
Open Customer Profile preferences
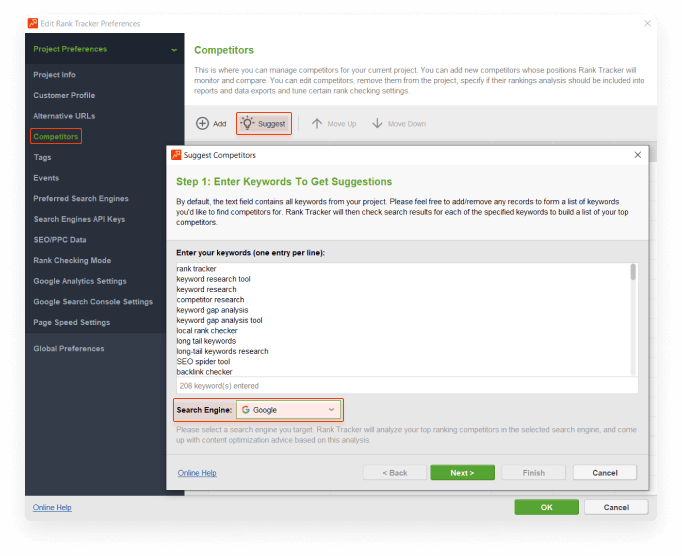point(64,95)
